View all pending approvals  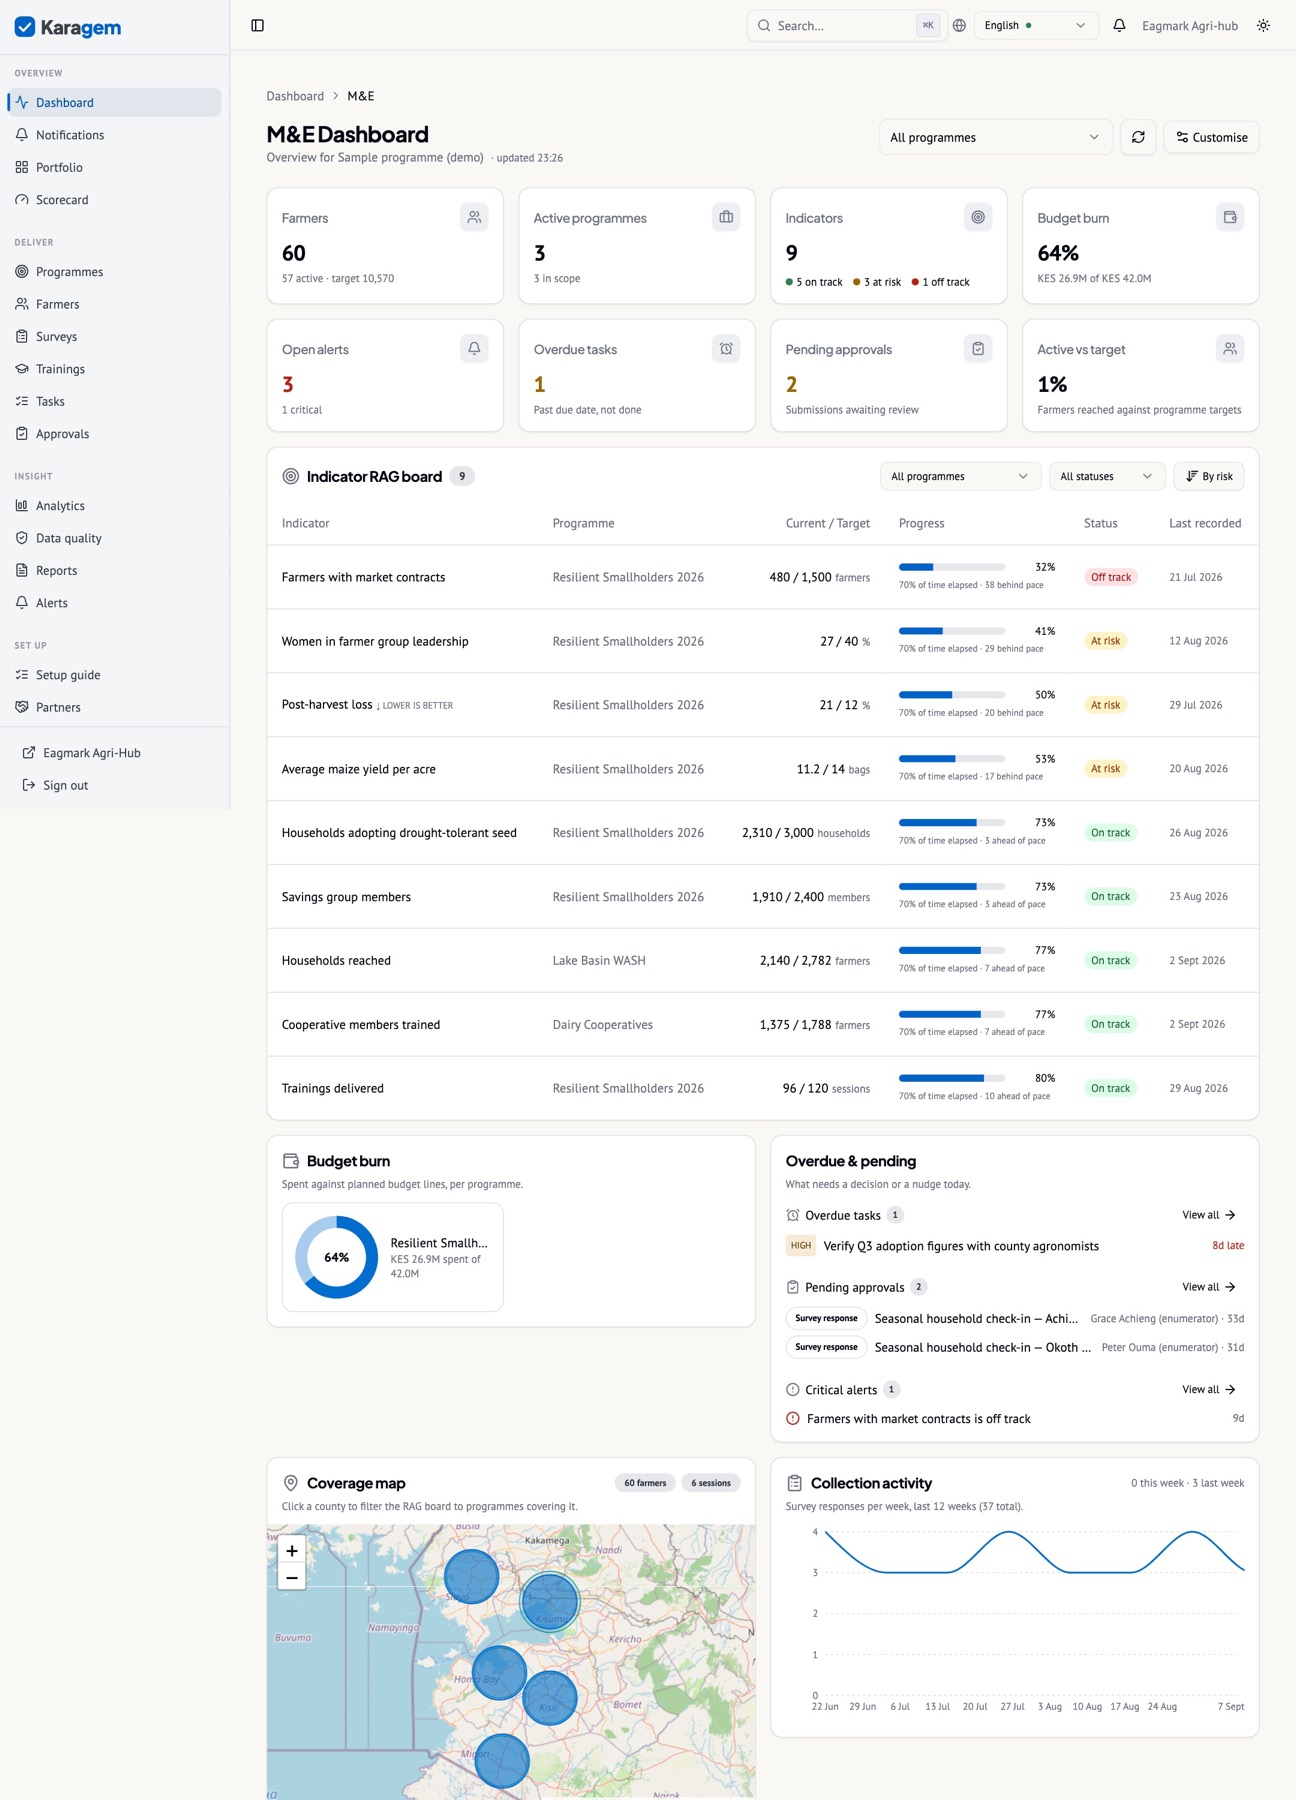tap(1209, 1287)
